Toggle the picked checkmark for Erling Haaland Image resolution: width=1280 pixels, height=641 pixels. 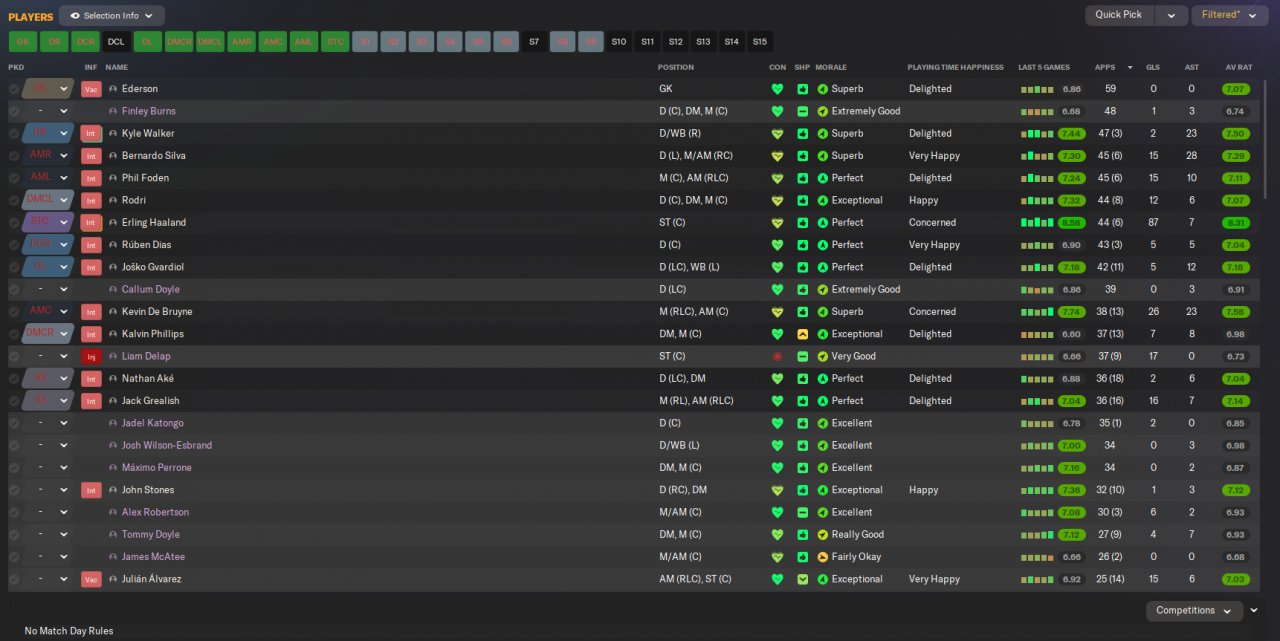coord(14,222)
